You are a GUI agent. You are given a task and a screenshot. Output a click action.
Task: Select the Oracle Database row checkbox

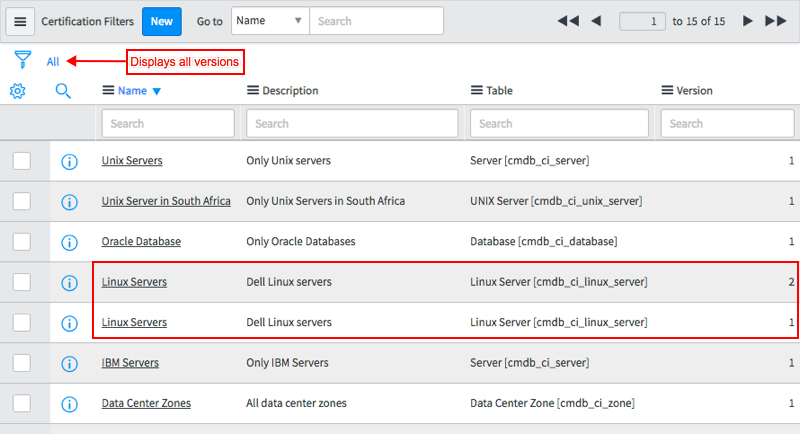pyautogui.click(x=21, y=241)
